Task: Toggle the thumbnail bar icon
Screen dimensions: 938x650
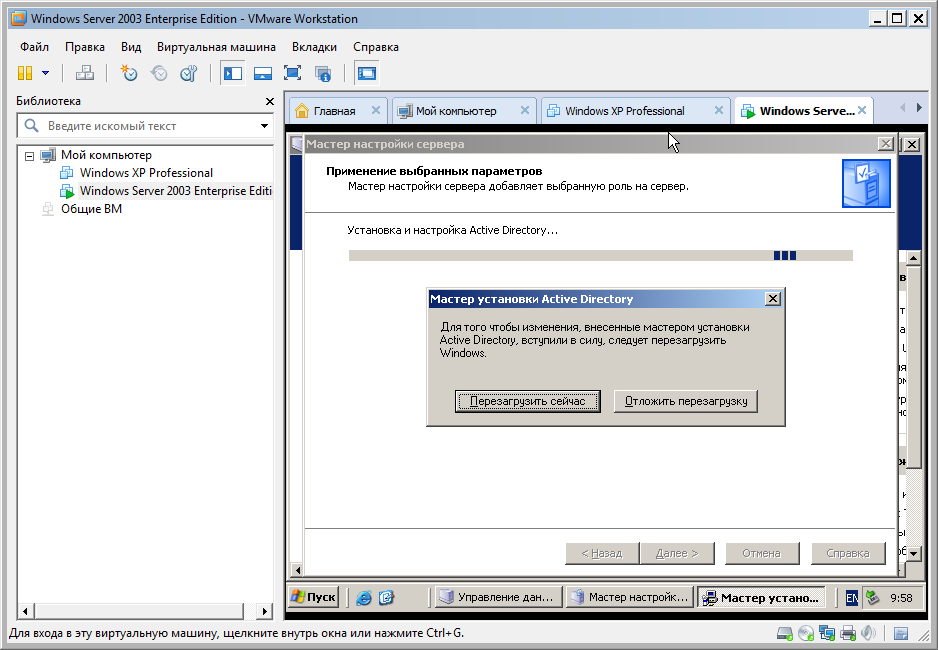Action: click(263, 73)
